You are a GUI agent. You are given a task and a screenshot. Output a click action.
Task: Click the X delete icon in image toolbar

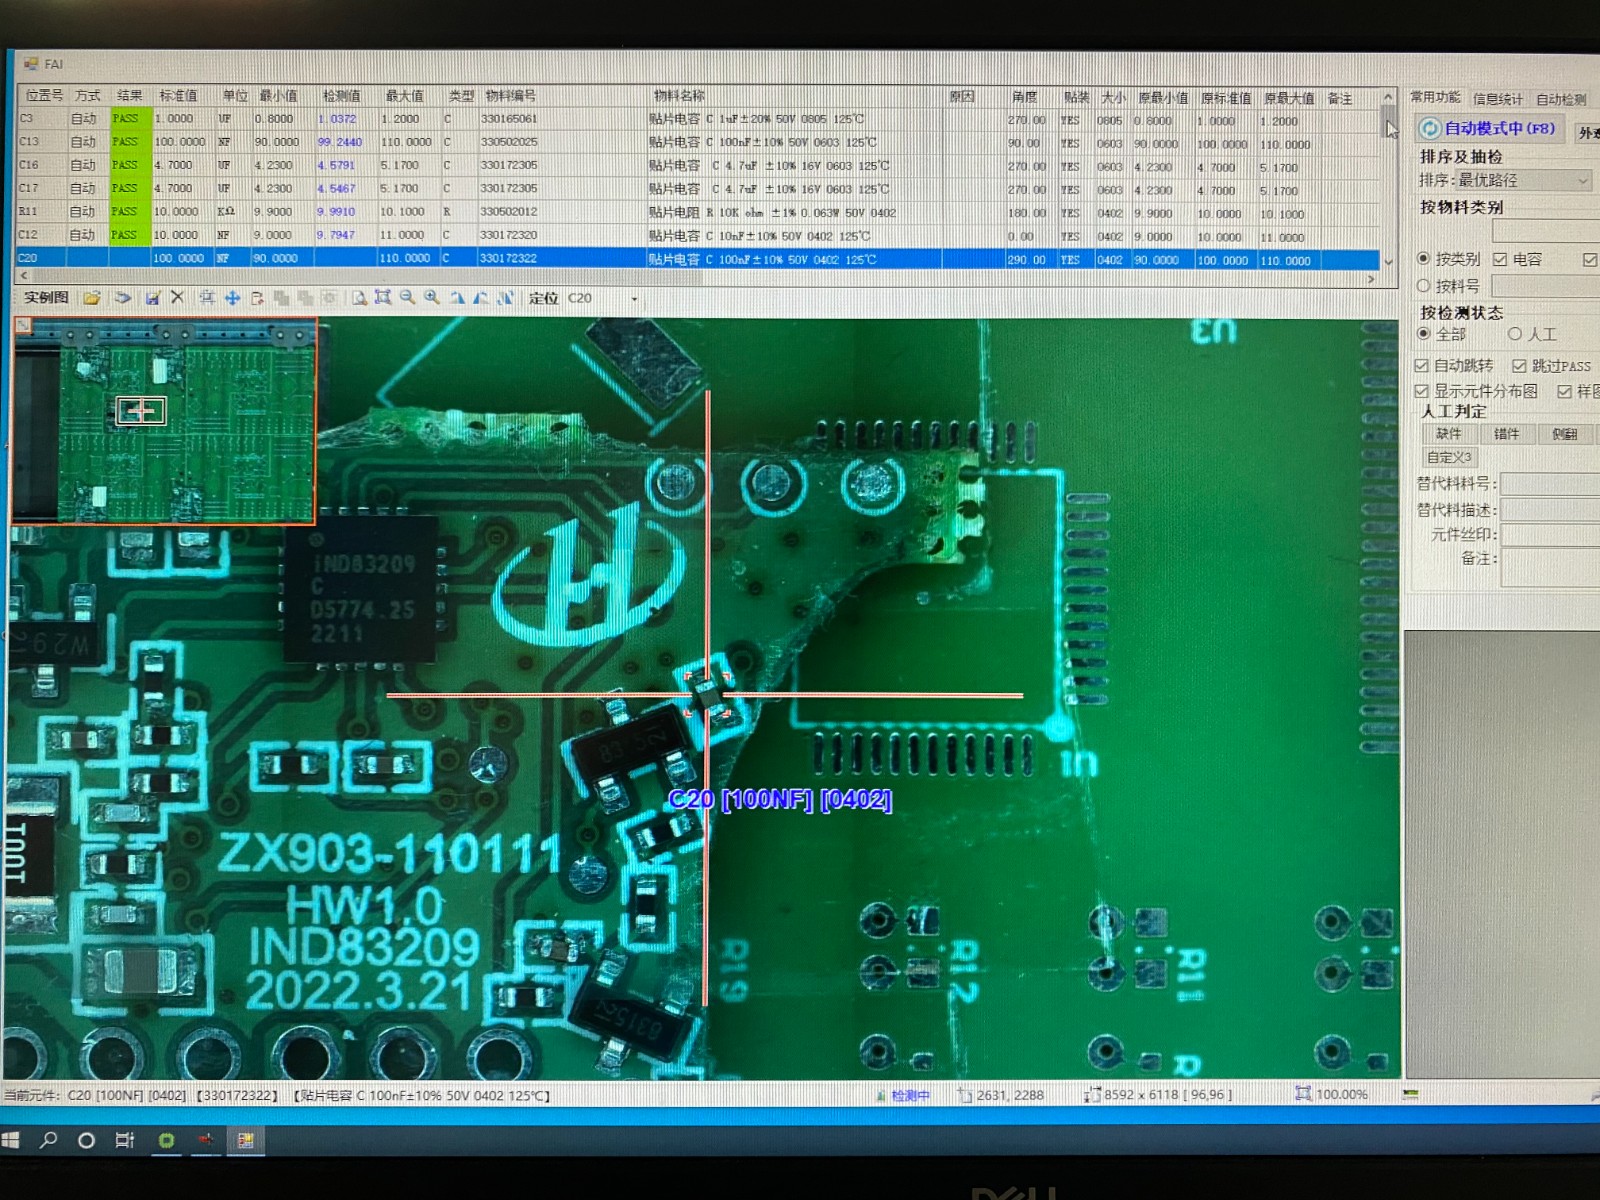[x=177, y=297]
